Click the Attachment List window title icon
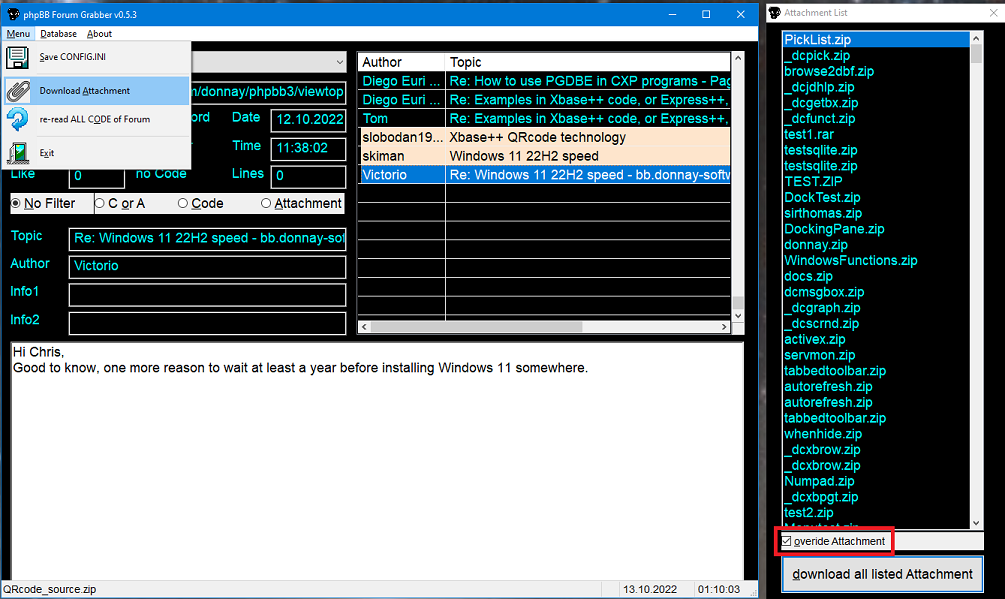Screen dimensions: 1005x599 pyautogui.click(x=774, y=13)
